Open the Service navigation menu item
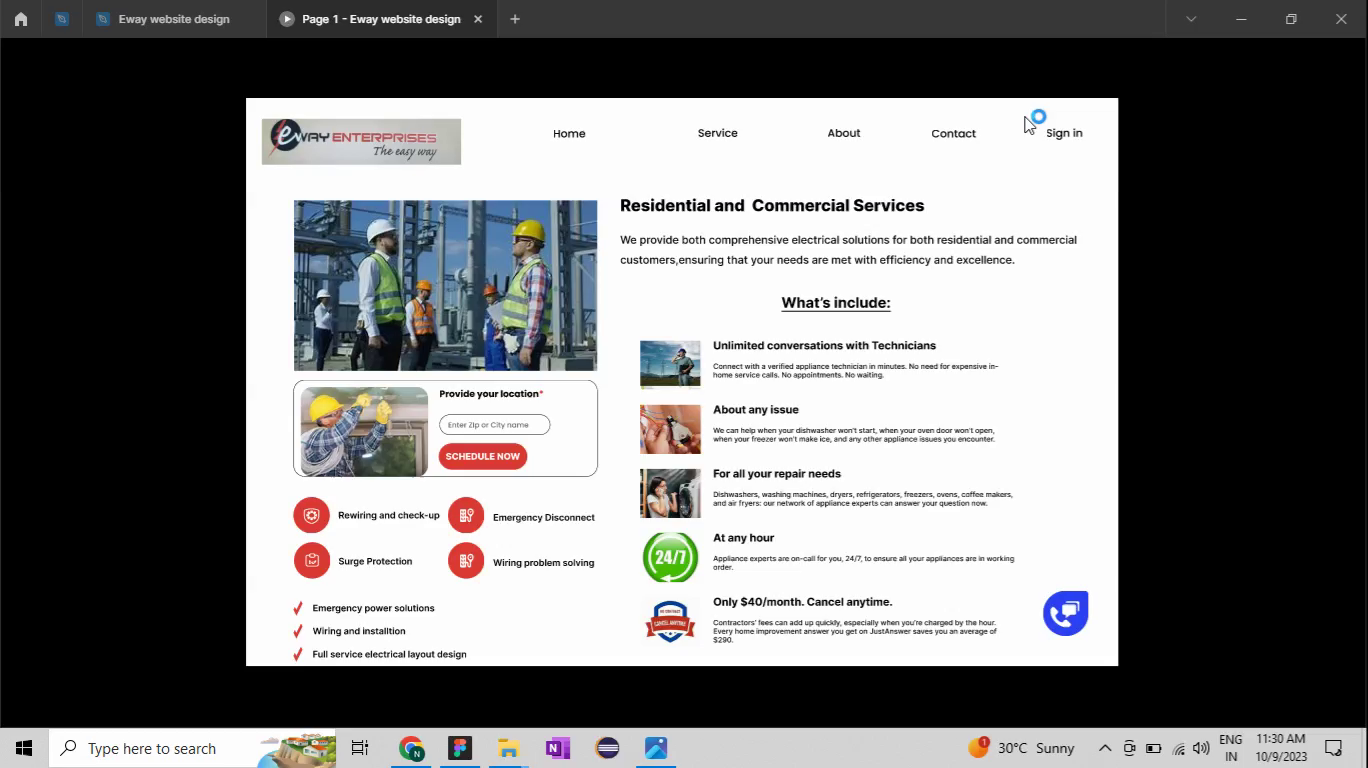This screenshot has height=768, width=1368. [x=717, y=133]
